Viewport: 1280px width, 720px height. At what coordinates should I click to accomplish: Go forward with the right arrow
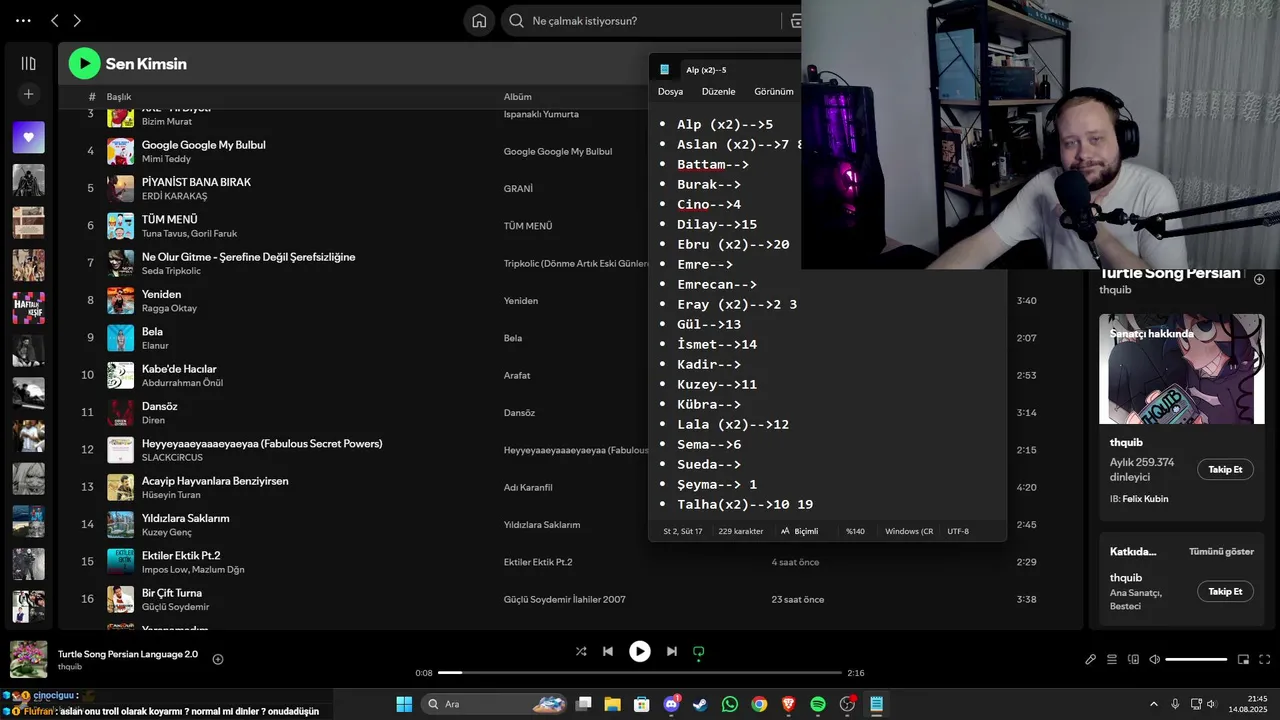77,20
